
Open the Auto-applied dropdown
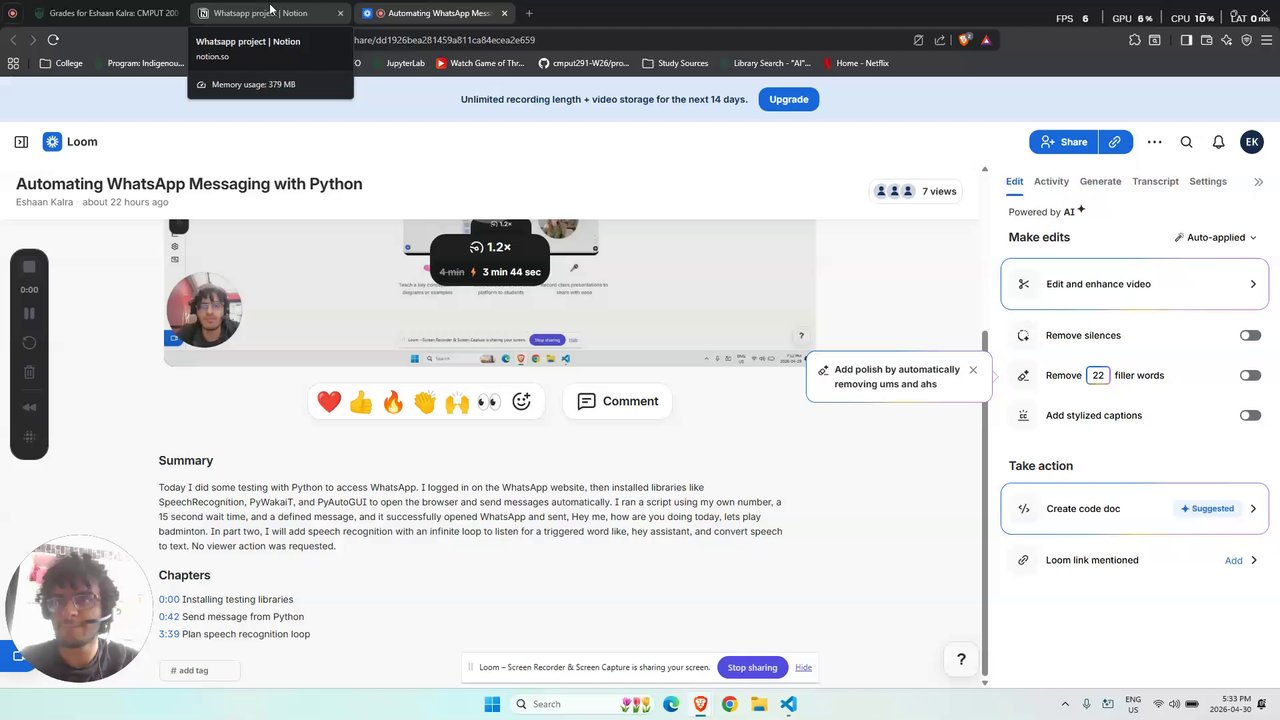(x=1215, y=238)
